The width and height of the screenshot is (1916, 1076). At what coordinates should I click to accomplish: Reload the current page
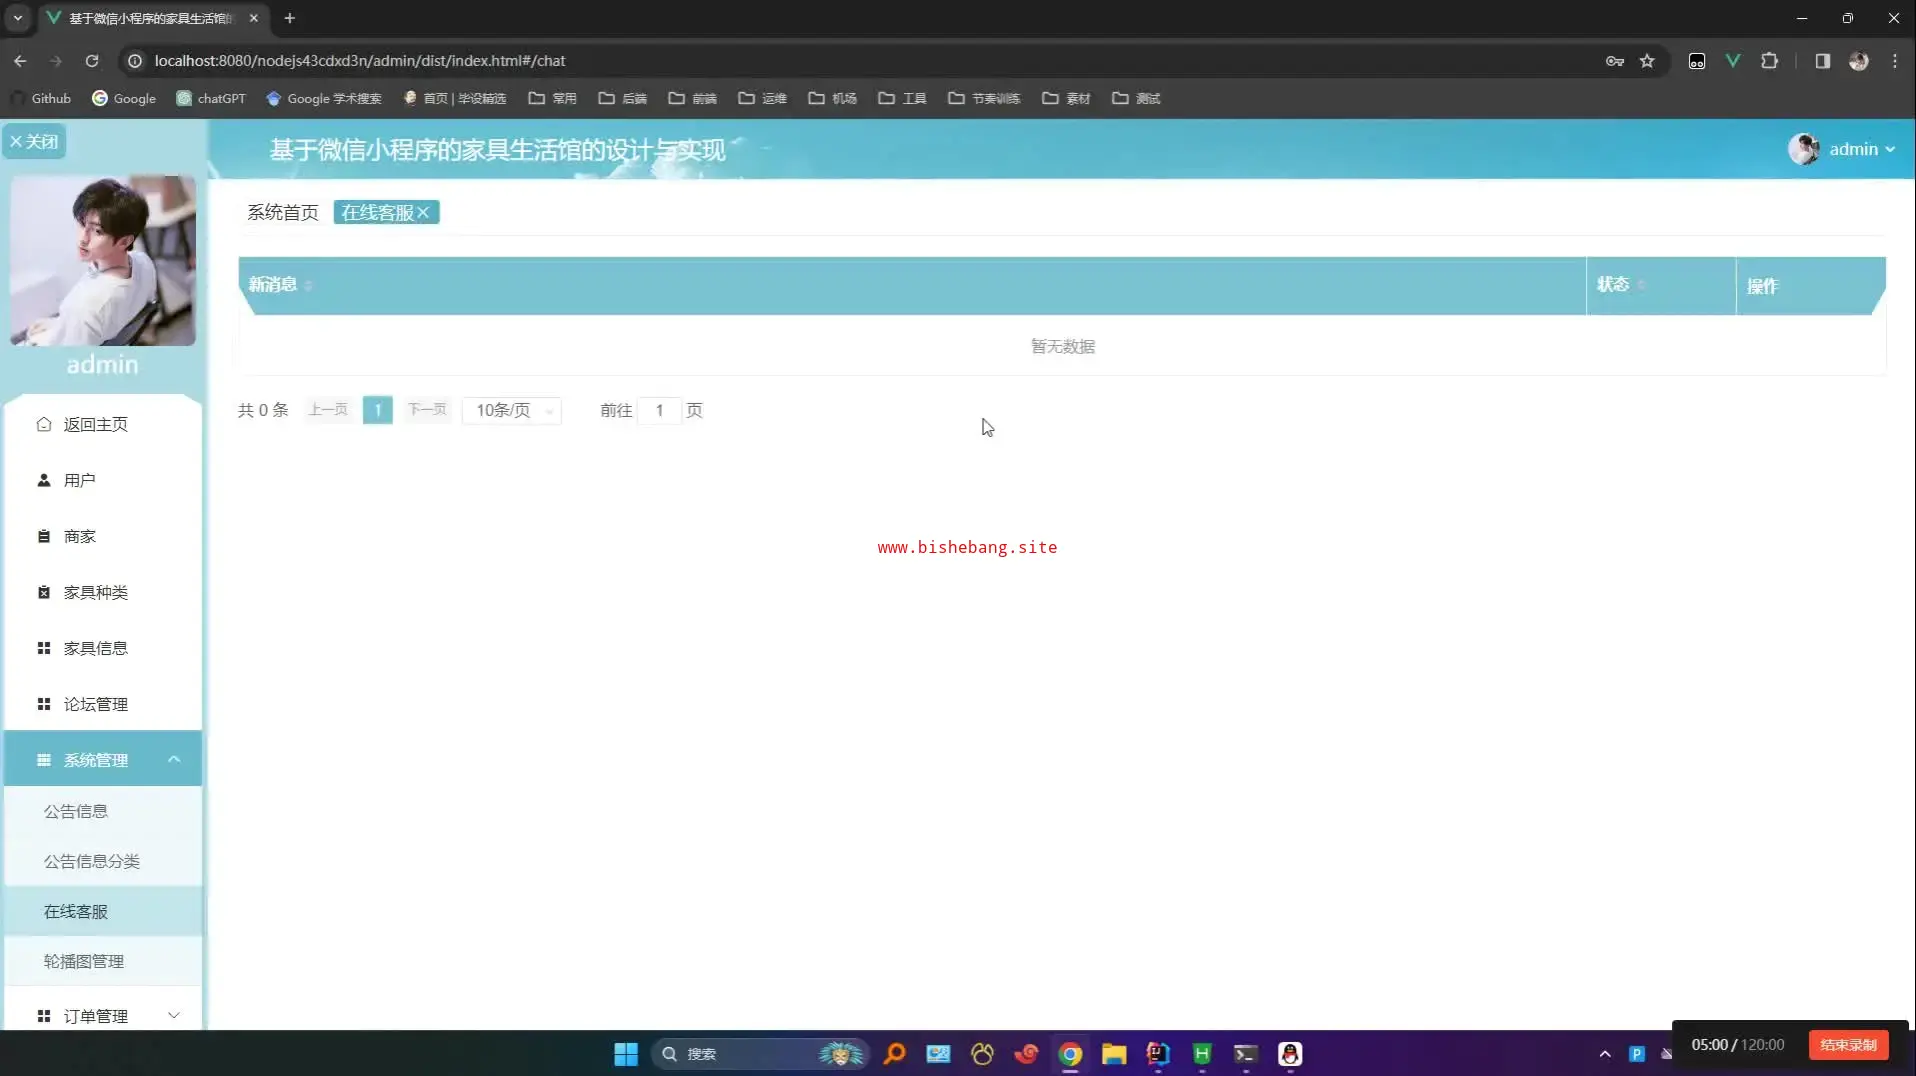[92, 61]
